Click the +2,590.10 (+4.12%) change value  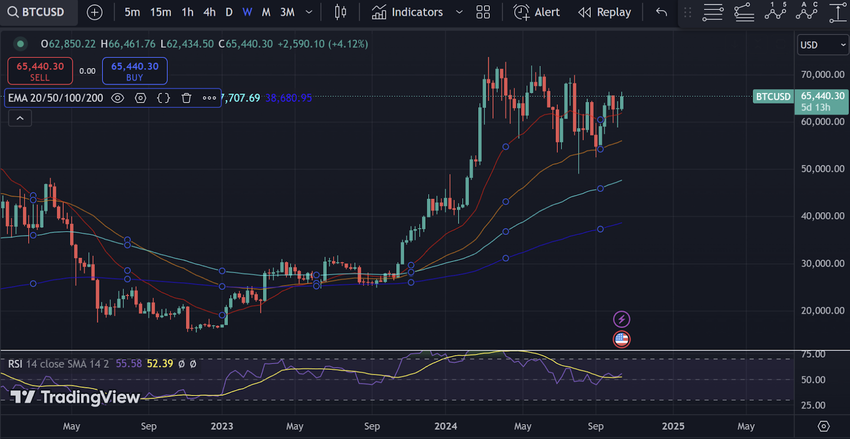323,44
